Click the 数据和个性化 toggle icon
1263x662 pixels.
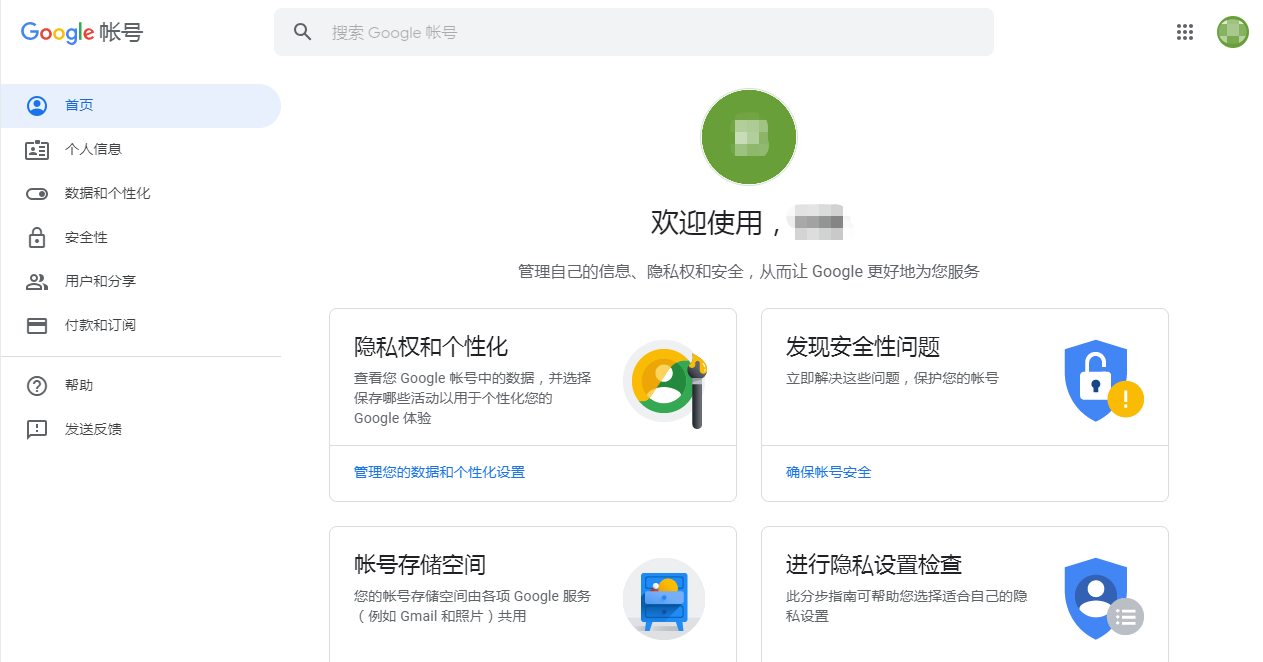(37, 194)
